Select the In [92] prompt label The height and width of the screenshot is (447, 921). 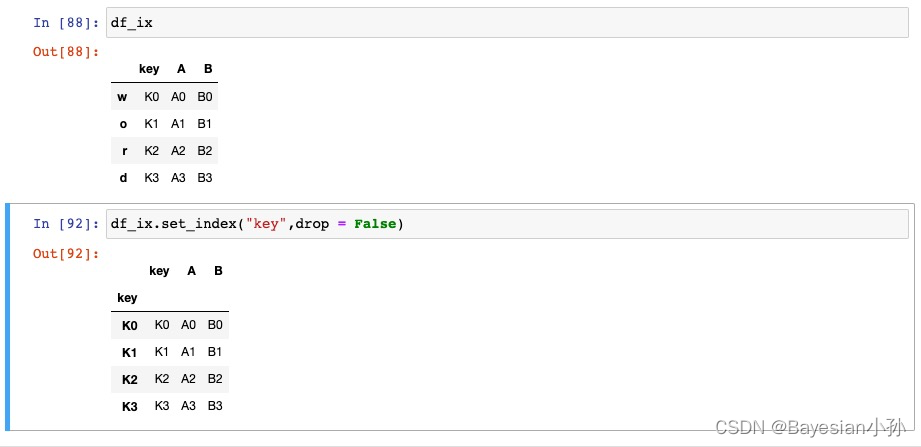[x=67, y=224]
